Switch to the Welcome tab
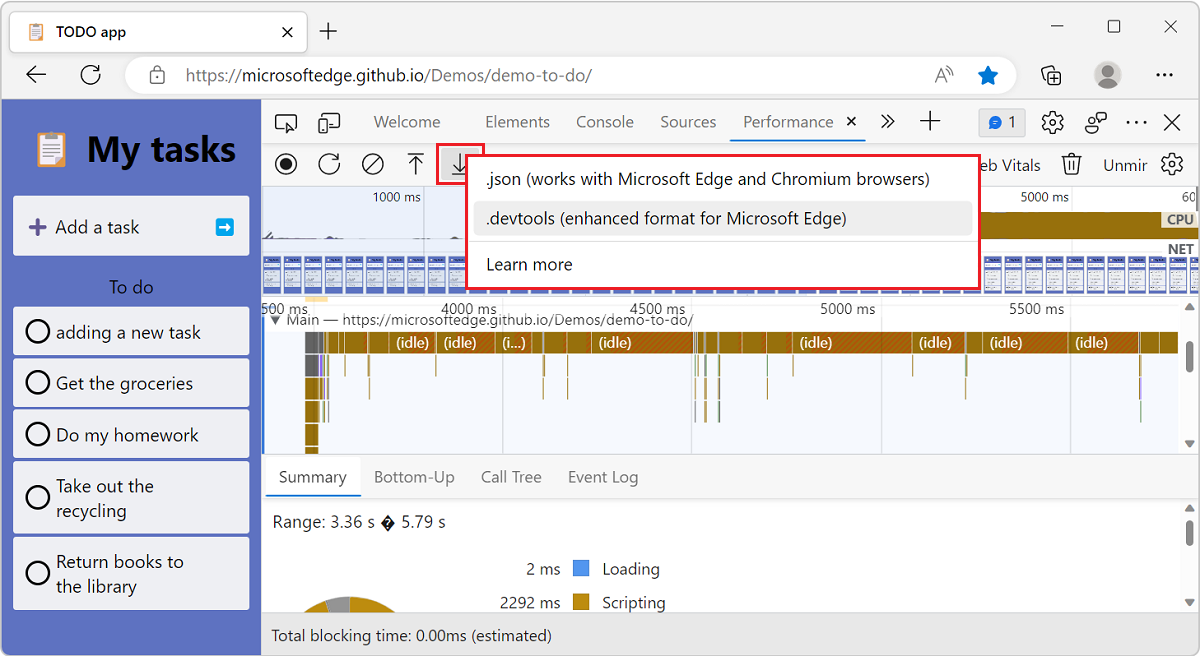The height and width of the screenshot is (656, 1200). pos(407,122)
